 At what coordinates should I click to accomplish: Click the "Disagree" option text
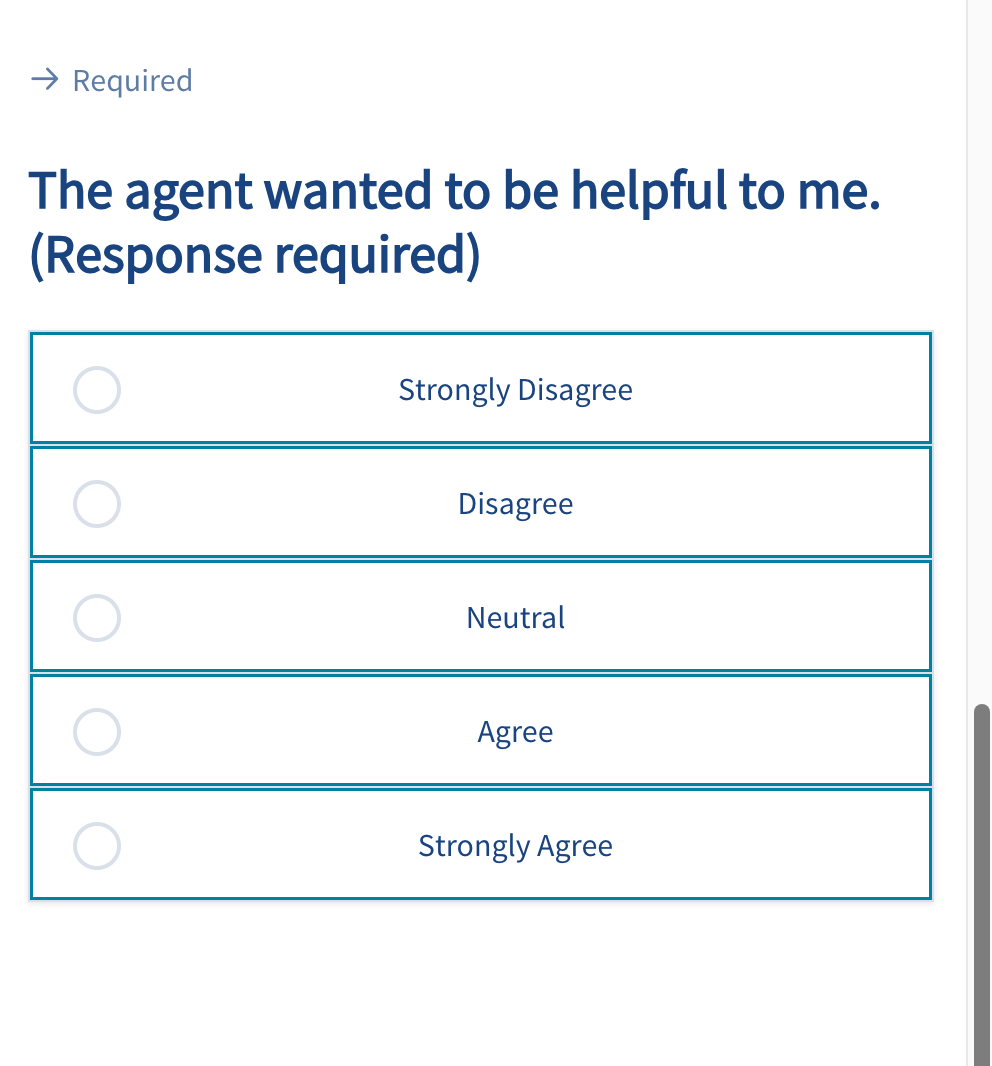click(x=515, y=503)
